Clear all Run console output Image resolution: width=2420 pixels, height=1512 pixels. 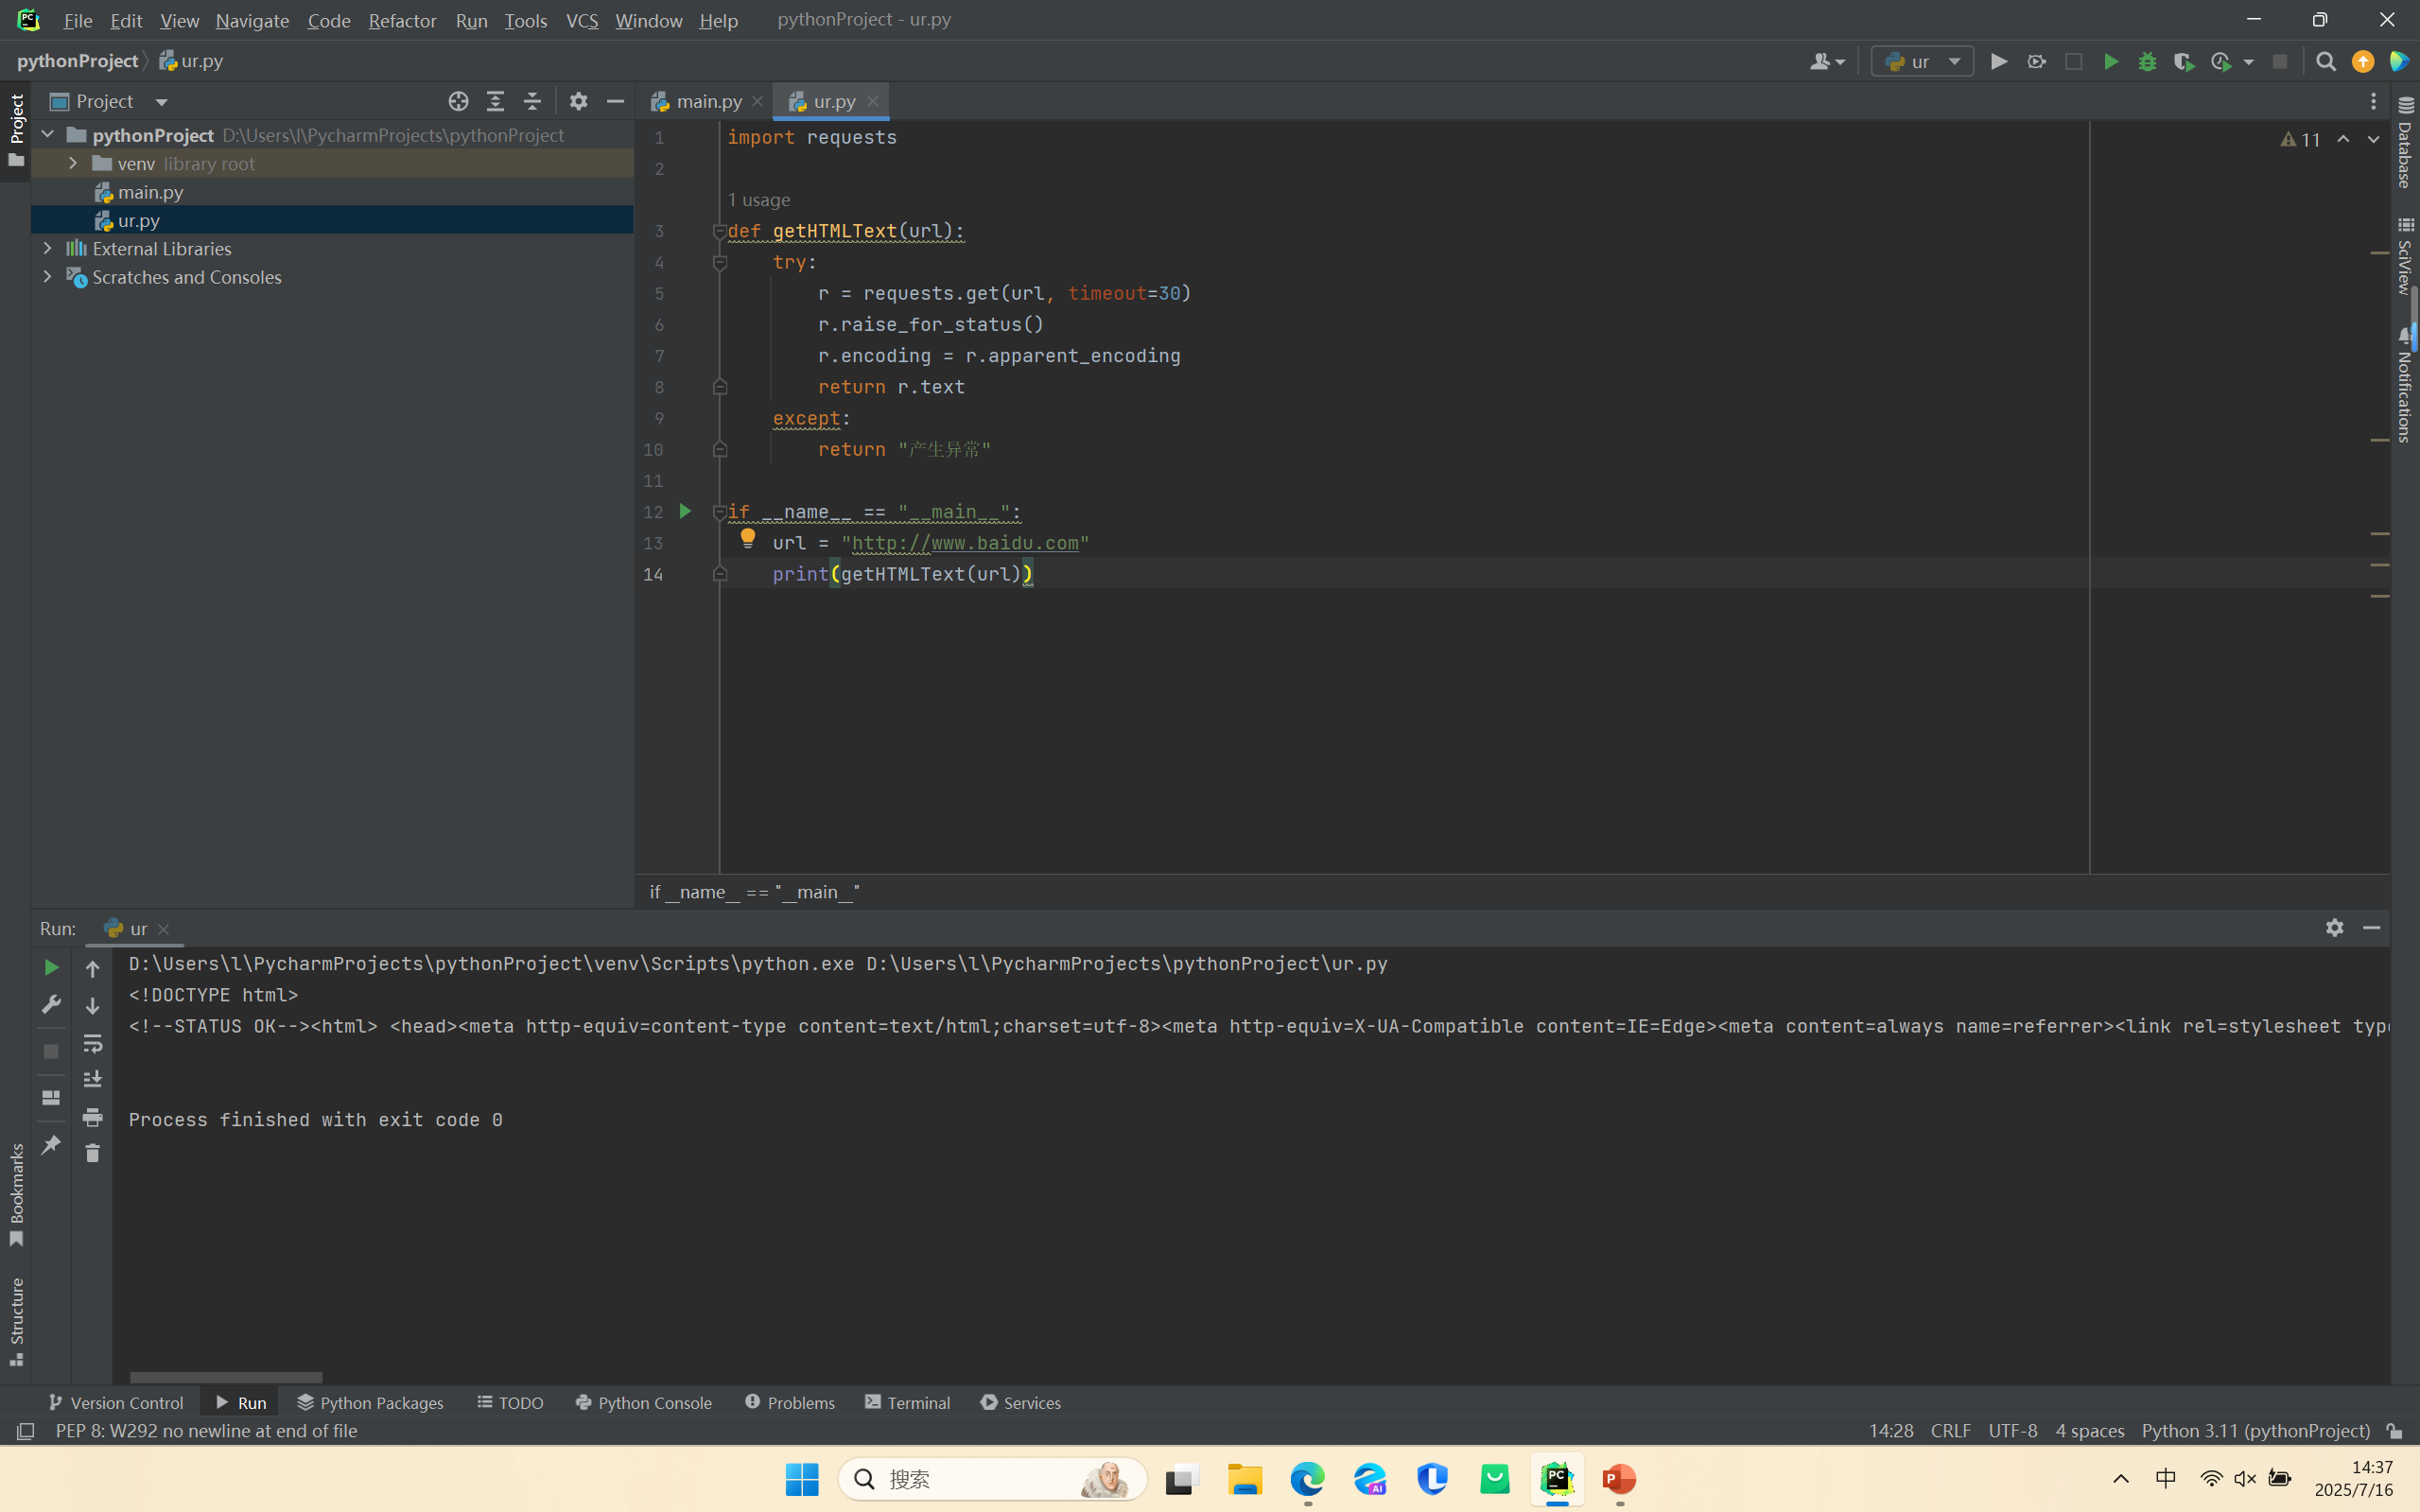(x=92, y=1153)
